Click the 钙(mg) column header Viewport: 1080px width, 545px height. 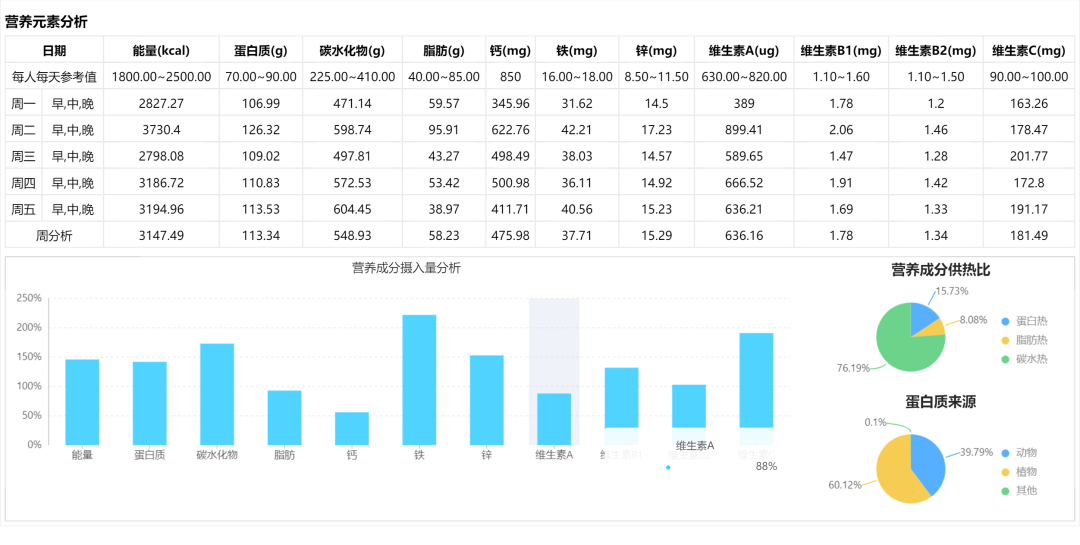(x=510, y=50)
